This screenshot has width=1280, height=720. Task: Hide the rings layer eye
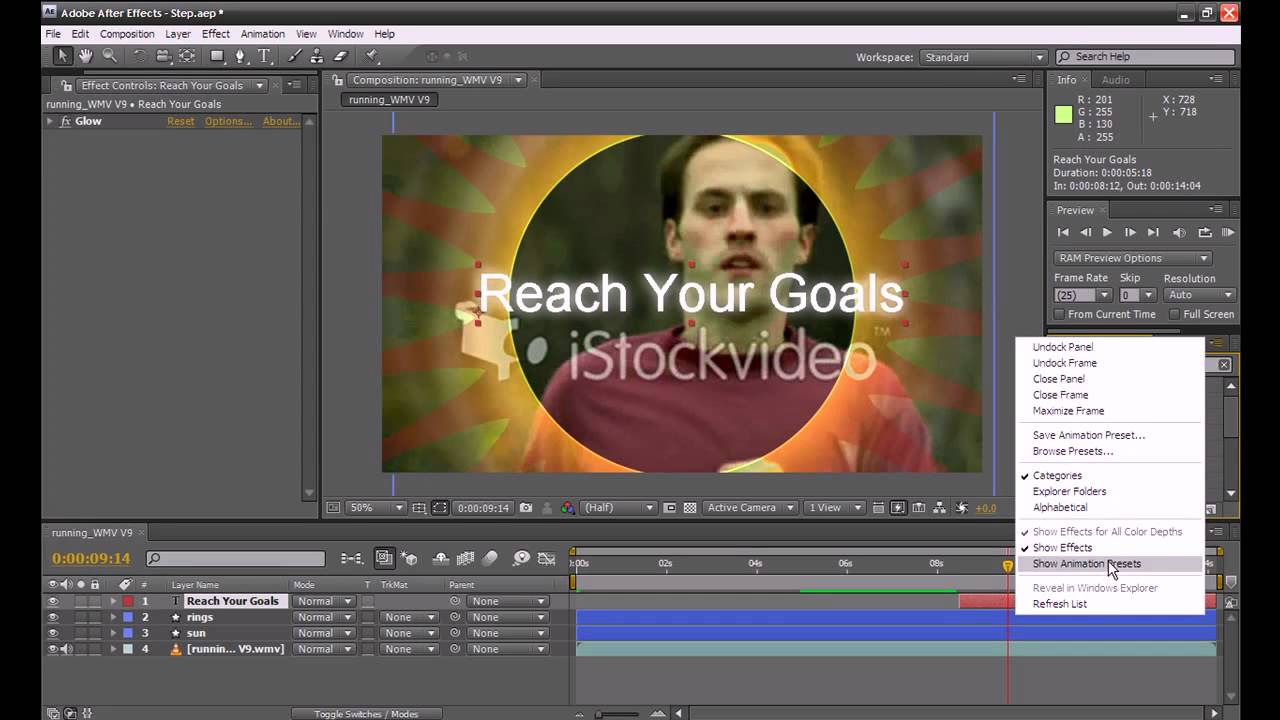[x=53, y=617]
